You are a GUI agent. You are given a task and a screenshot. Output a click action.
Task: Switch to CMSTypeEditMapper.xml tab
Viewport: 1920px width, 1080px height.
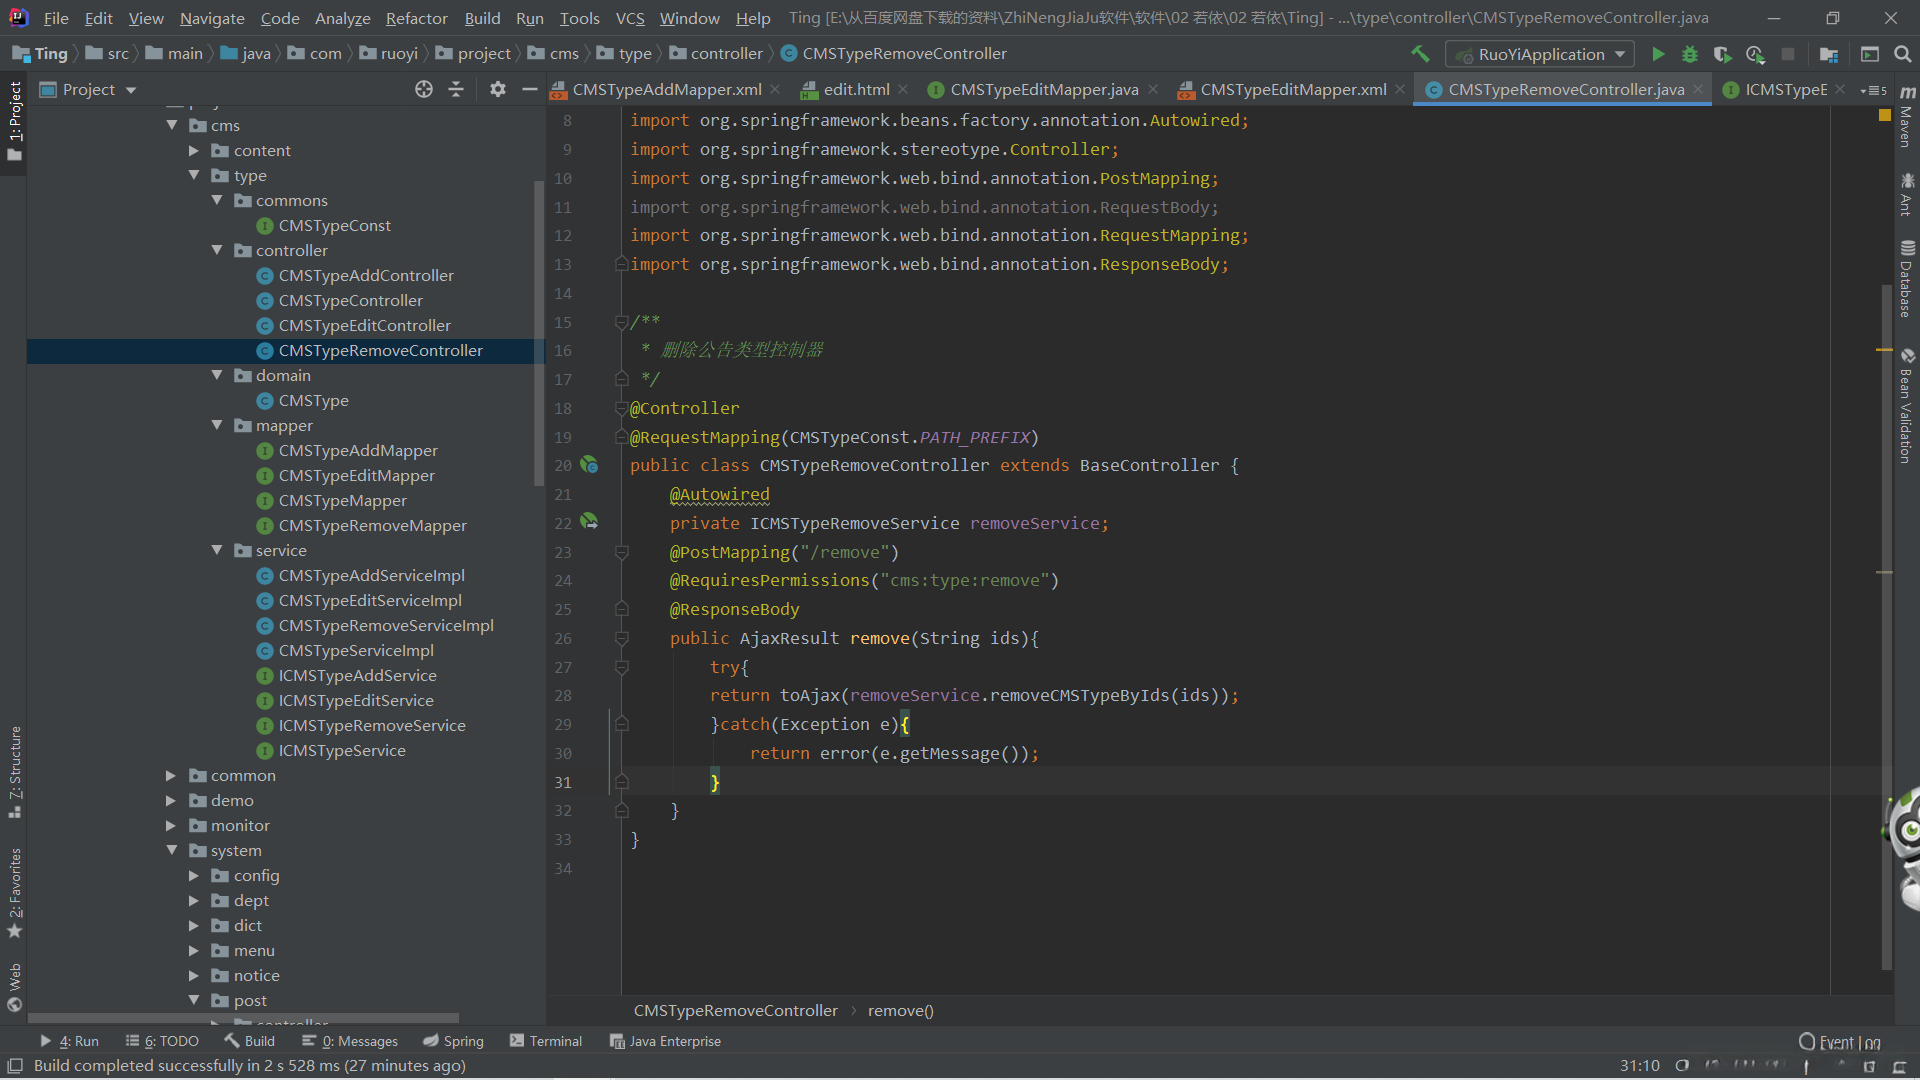coord(1292,90)
